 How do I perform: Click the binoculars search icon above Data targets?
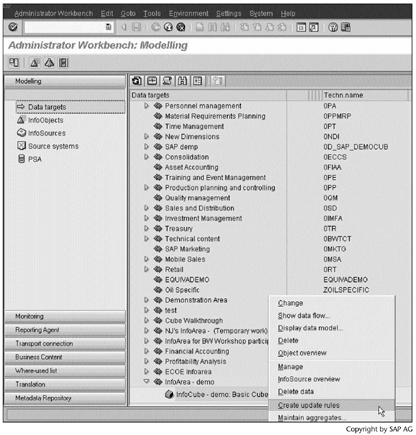(182, 81)
